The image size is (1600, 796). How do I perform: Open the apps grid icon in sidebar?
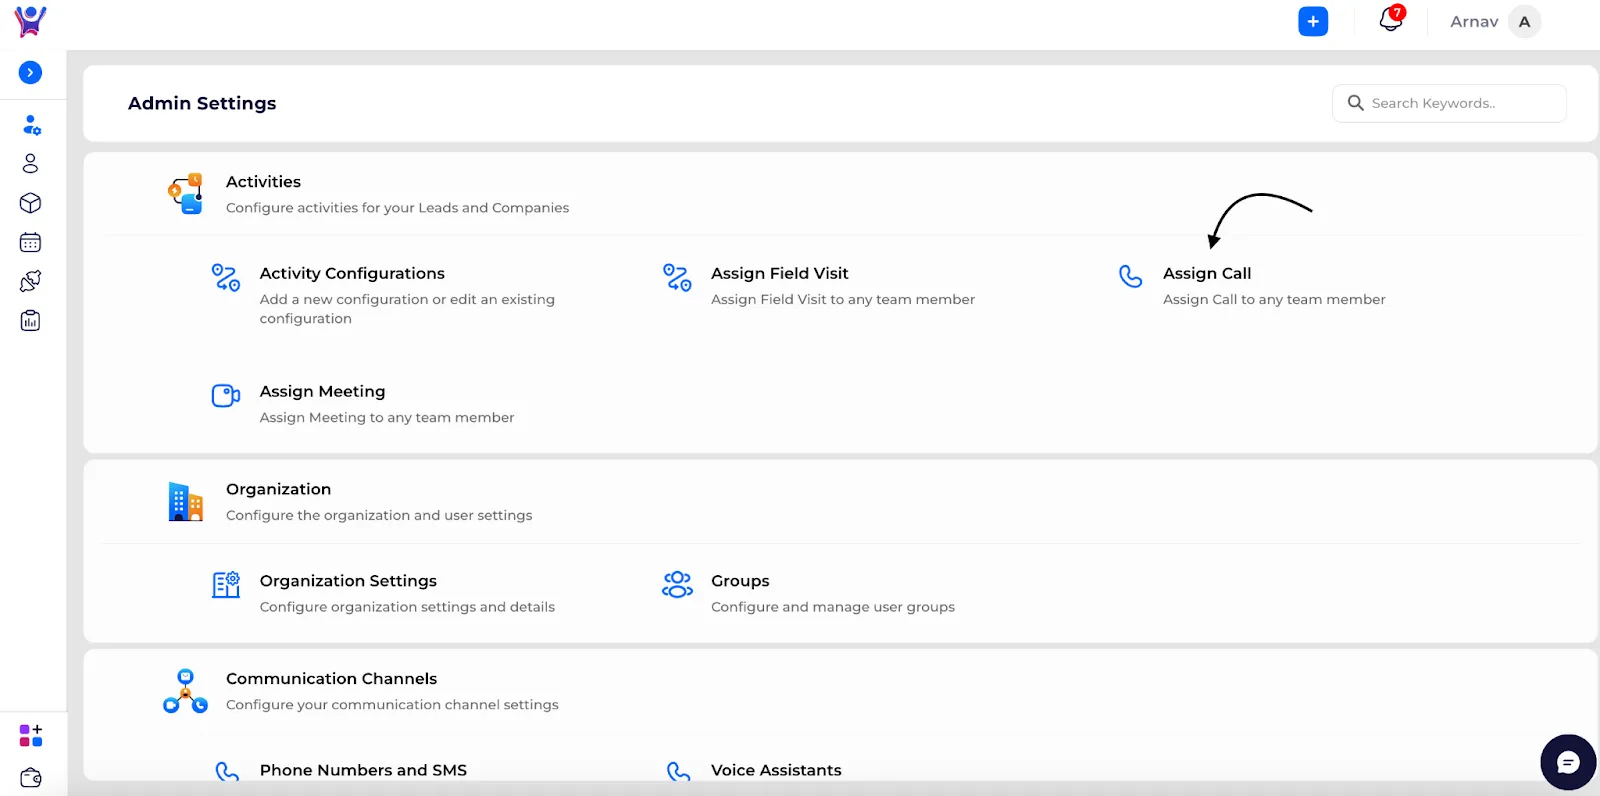coord(31,735)
